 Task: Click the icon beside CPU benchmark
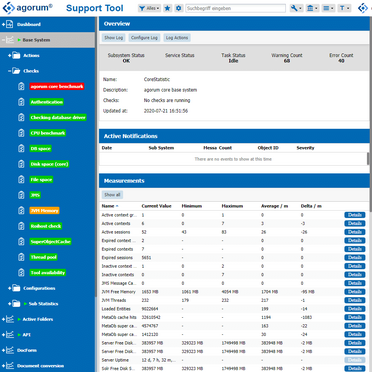21,133
